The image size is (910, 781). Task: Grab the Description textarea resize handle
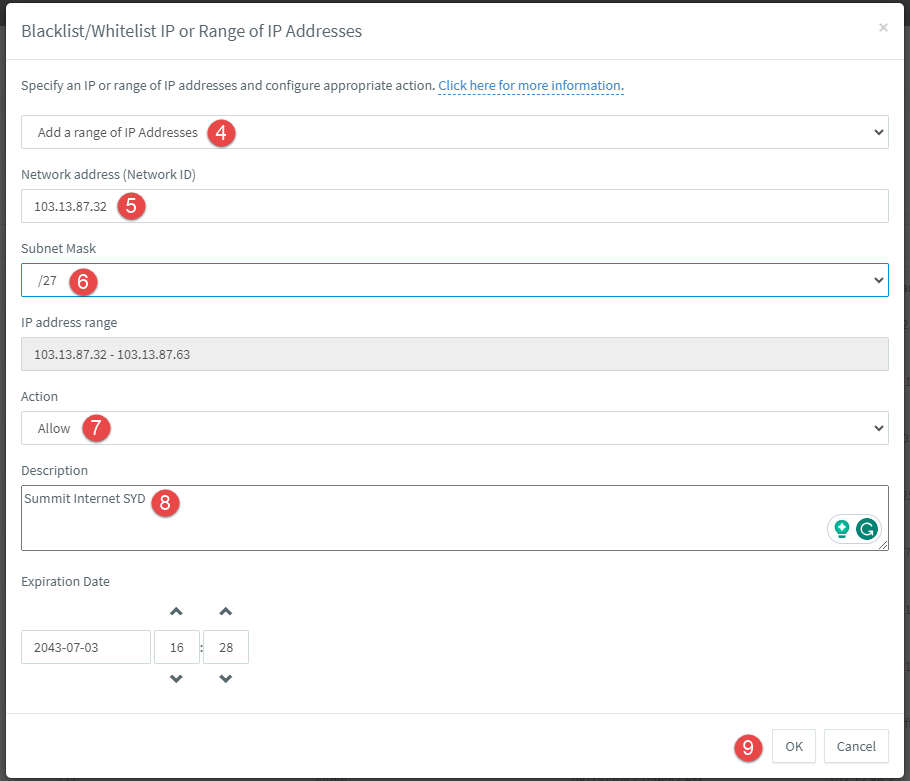point(883,545)
